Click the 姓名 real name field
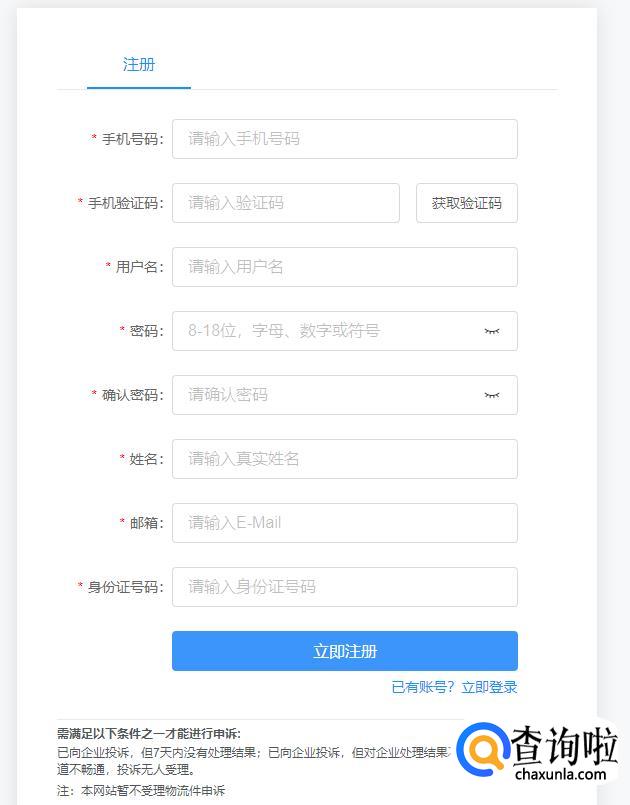The height and width of the screenshot is (805, 630). click(x=345, y=459)
